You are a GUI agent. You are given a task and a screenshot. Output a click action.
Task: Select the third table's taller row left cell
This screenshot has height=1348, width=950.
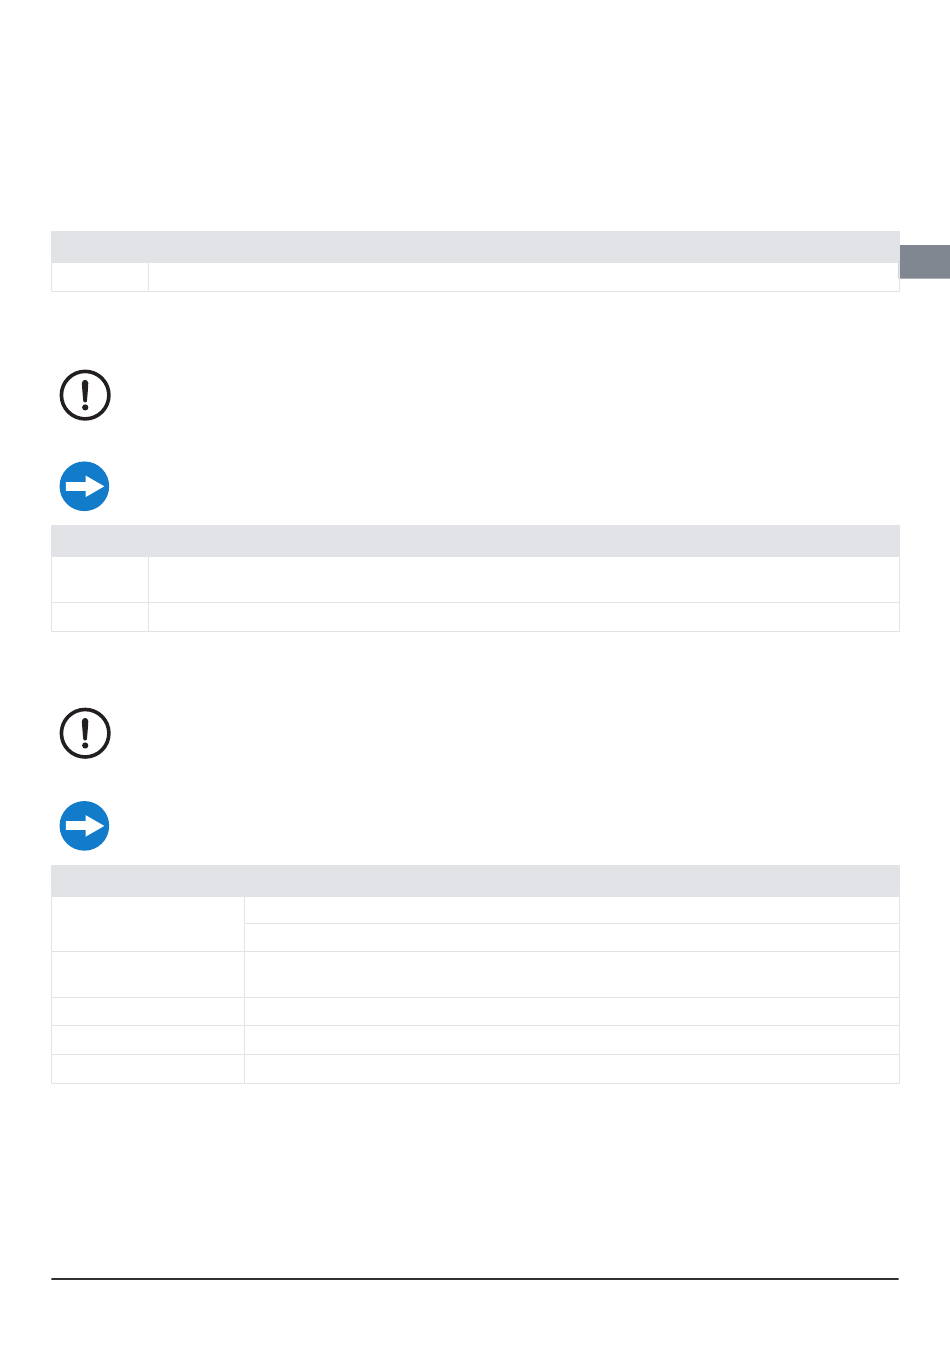(148, 975)
